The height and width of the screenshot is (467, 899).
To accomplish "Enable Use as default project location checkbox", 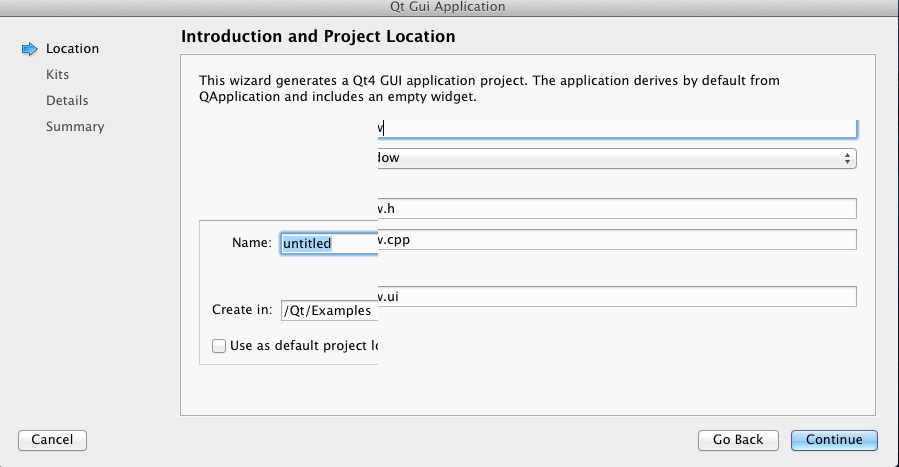I will (219, 346).
